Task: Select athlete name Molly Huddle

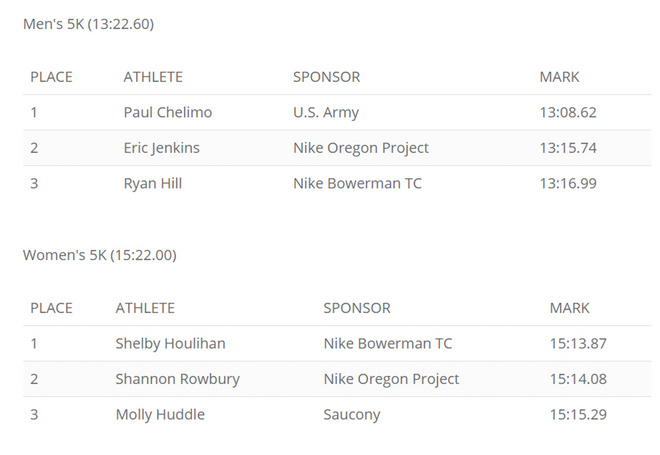Action: click(160, 414)
